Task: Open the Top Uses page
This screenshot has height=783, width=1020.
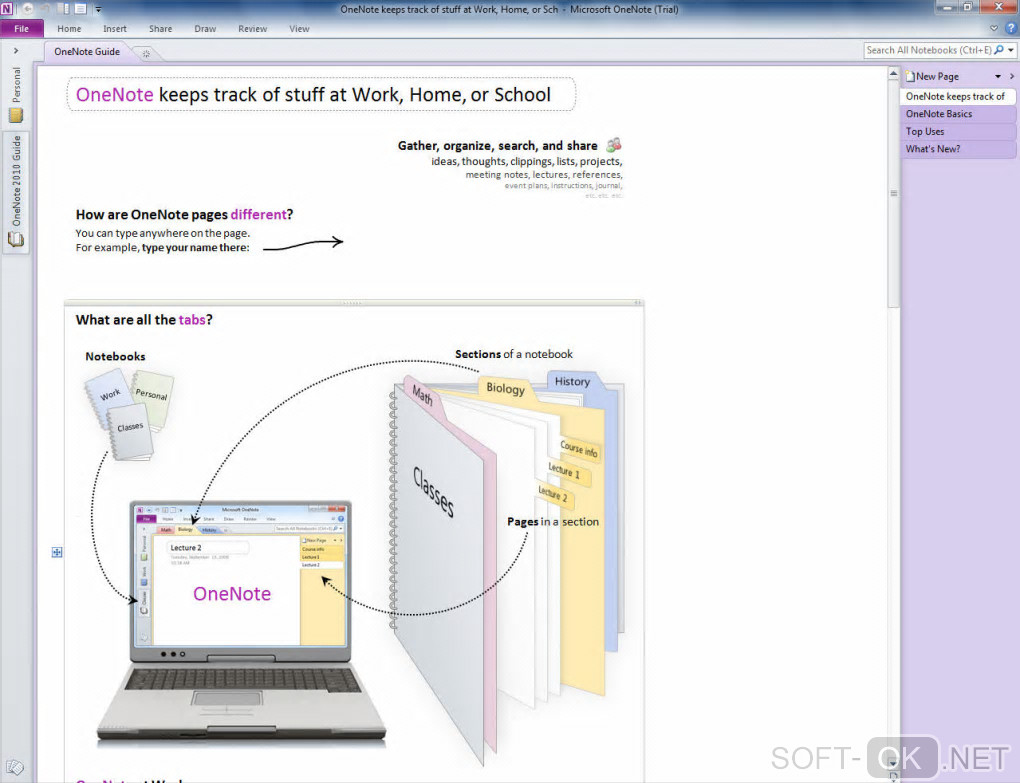Action: (958, 131)
